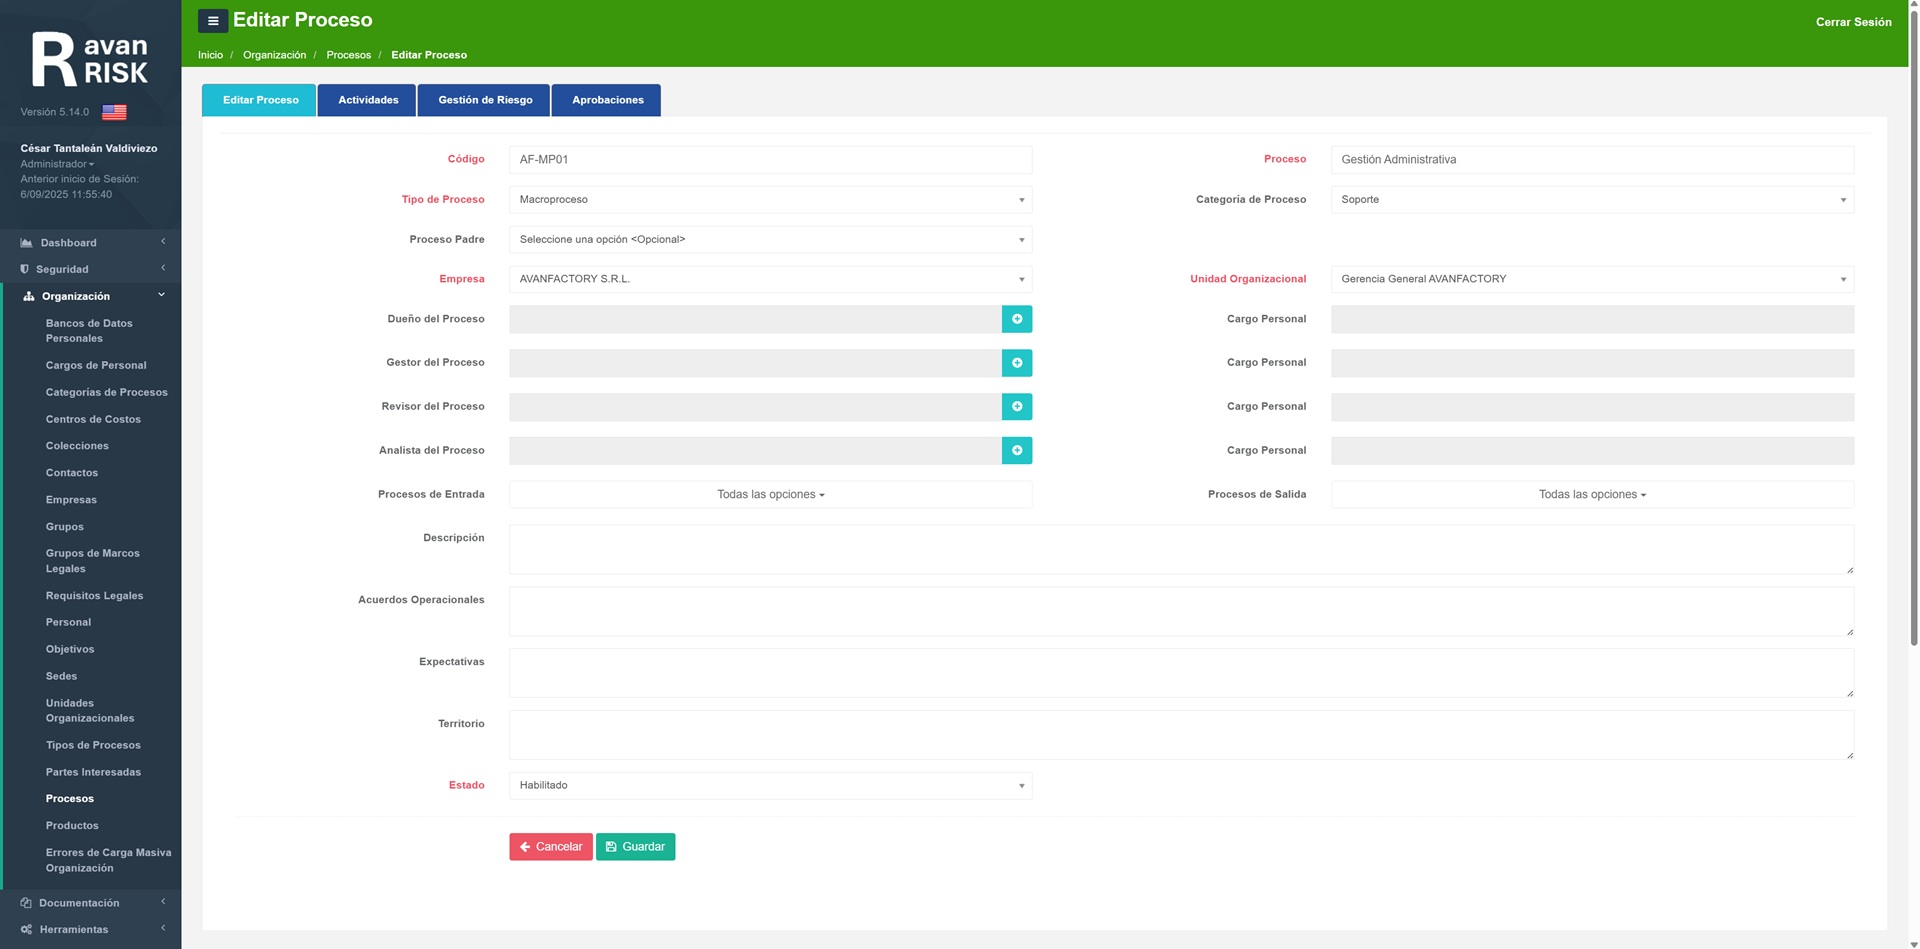Open Bancos de Datos Personales menu item

coord(89,331)
